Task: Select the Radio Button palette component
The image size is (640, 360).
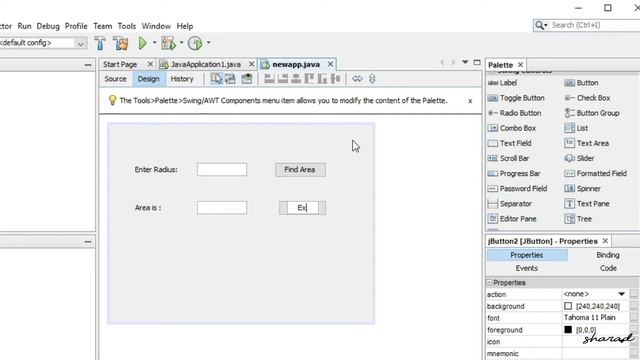Action: (514, 113)
